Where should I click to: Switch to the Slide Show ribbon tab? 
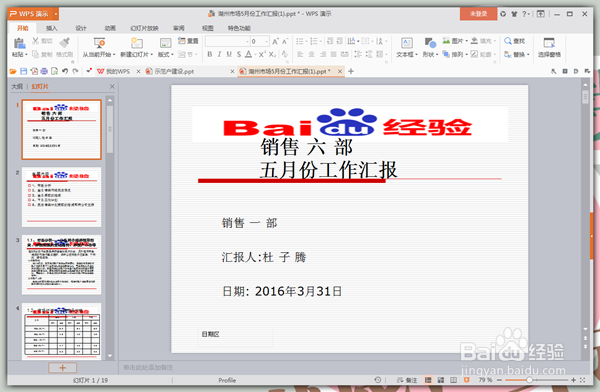pos(144,28)
